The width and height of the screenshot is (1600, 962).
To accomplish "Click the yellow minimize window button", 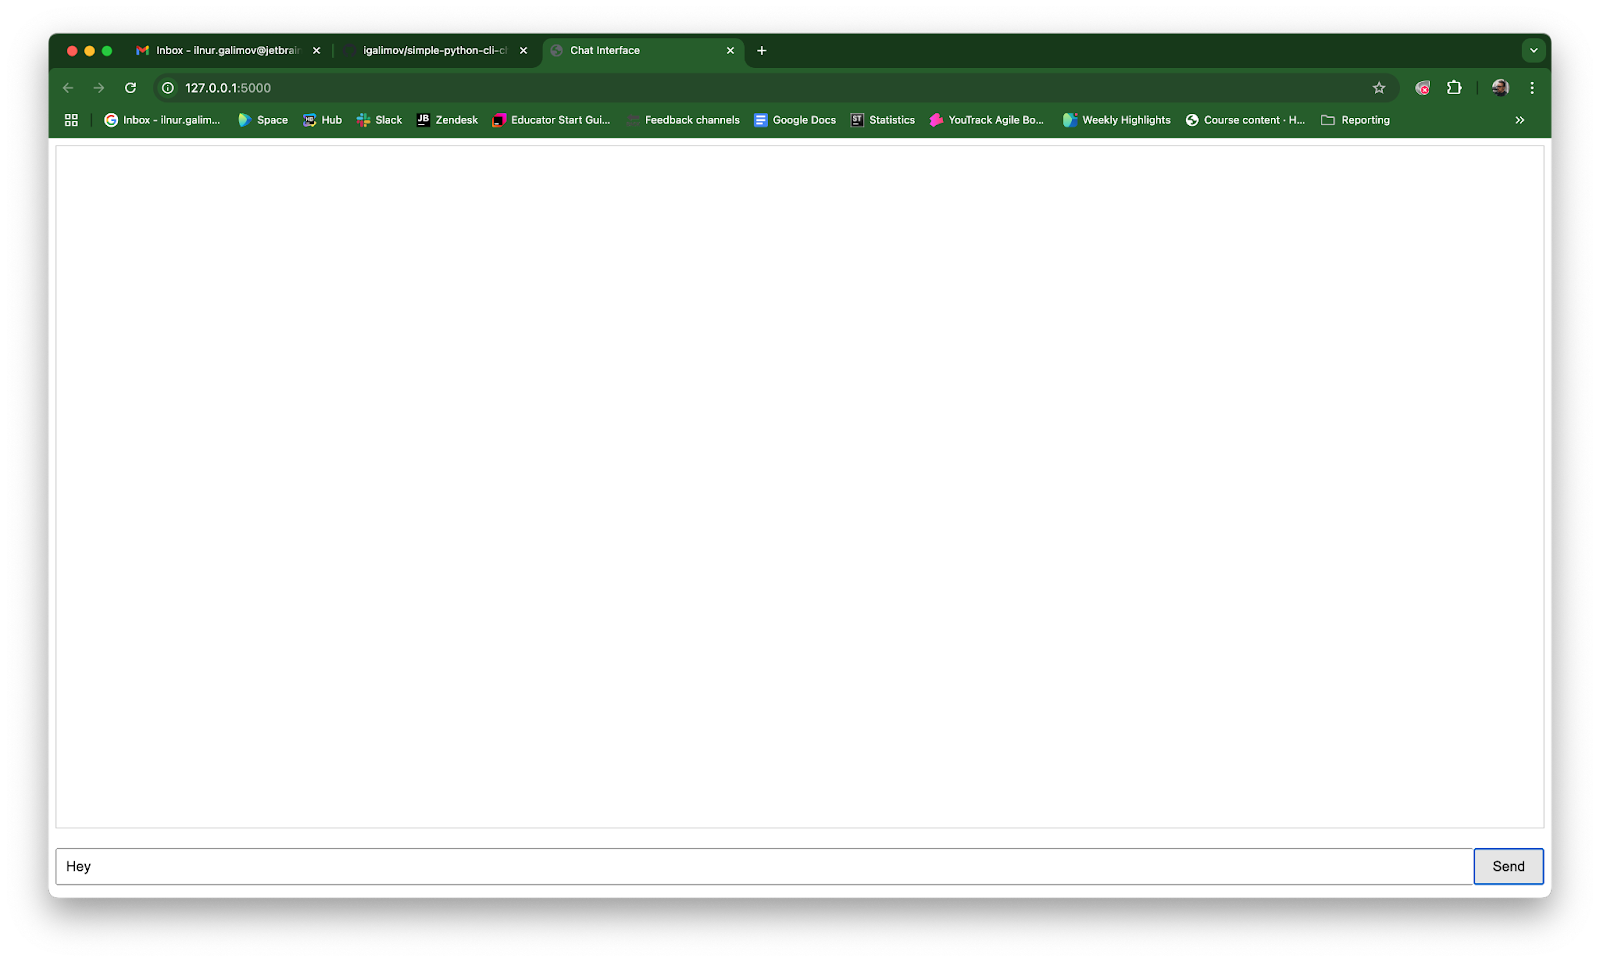I will [90, 50].
